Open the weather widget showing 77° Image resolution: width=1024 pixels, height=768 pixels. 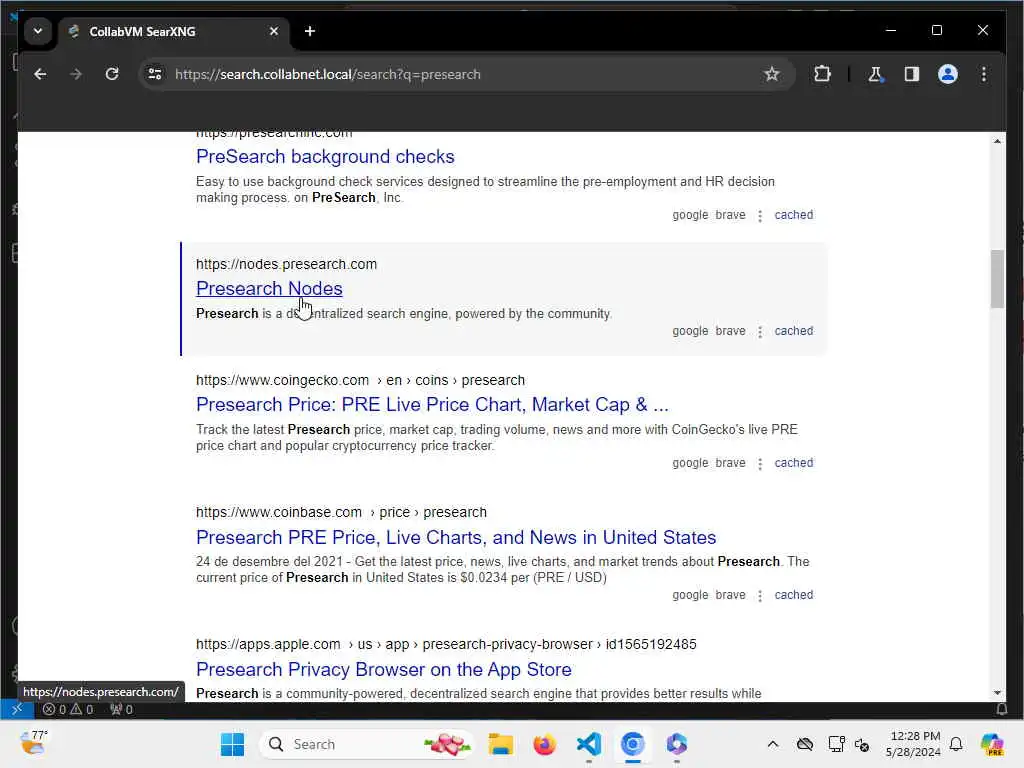coord(34,743)
